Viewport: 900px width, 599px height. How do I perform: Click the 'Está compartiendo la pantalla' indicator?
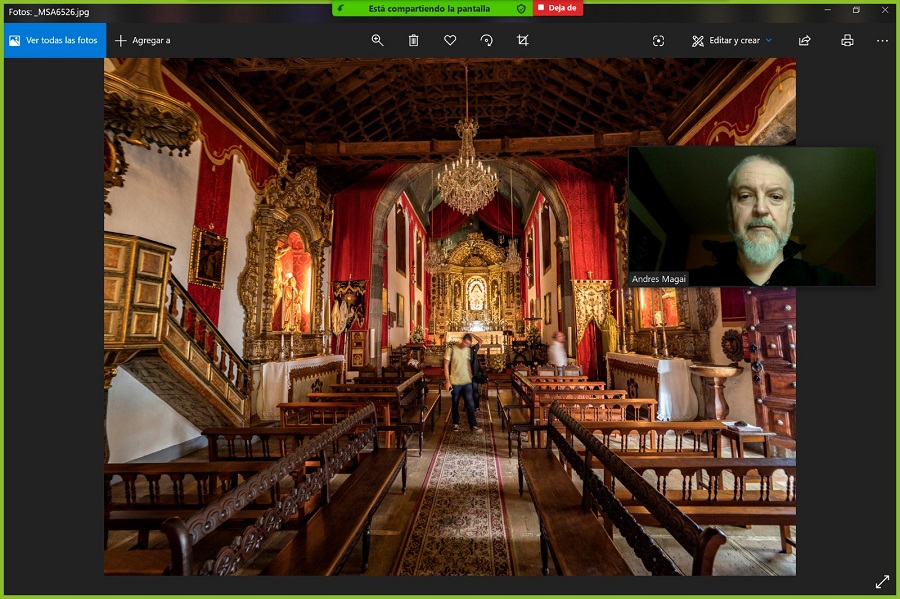click(429, 8)
